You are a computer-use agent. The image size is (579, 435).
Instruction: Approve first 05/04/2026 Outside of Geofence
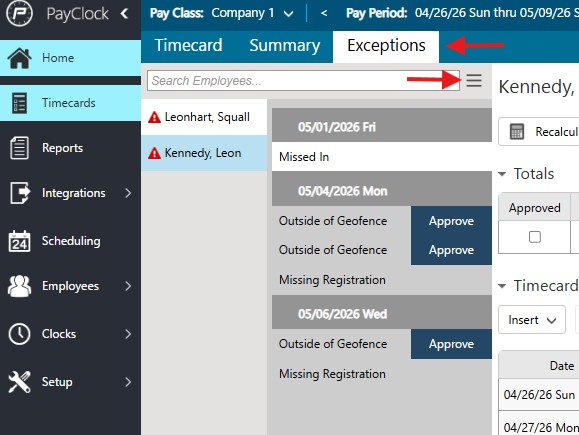[x=451, y=221]
